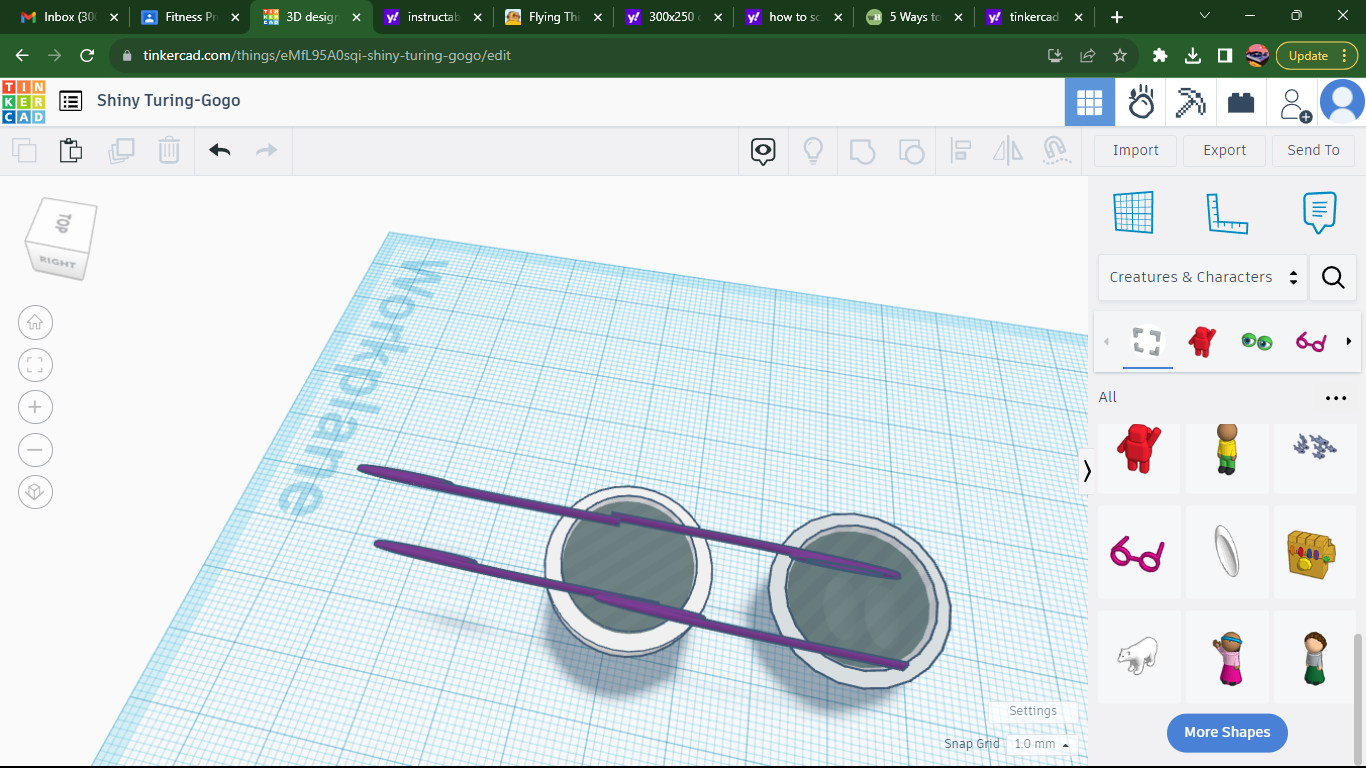Select the pink glasses shape thumbnail

pos(1139,552)
